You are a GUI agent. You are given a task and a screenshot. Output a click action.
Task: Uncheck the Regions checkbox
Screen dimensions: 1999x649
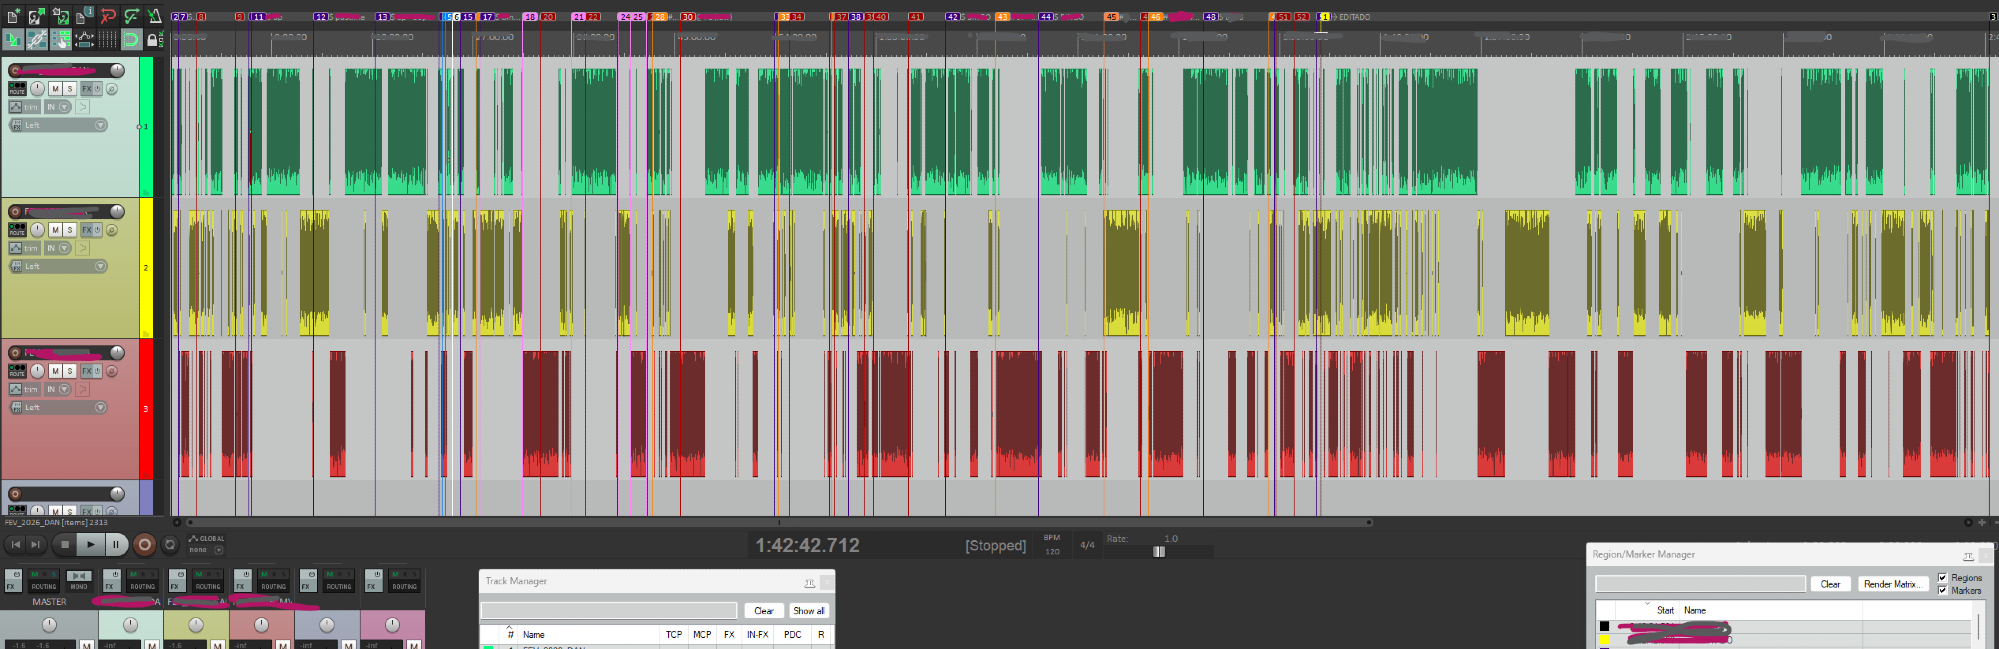1942,578
